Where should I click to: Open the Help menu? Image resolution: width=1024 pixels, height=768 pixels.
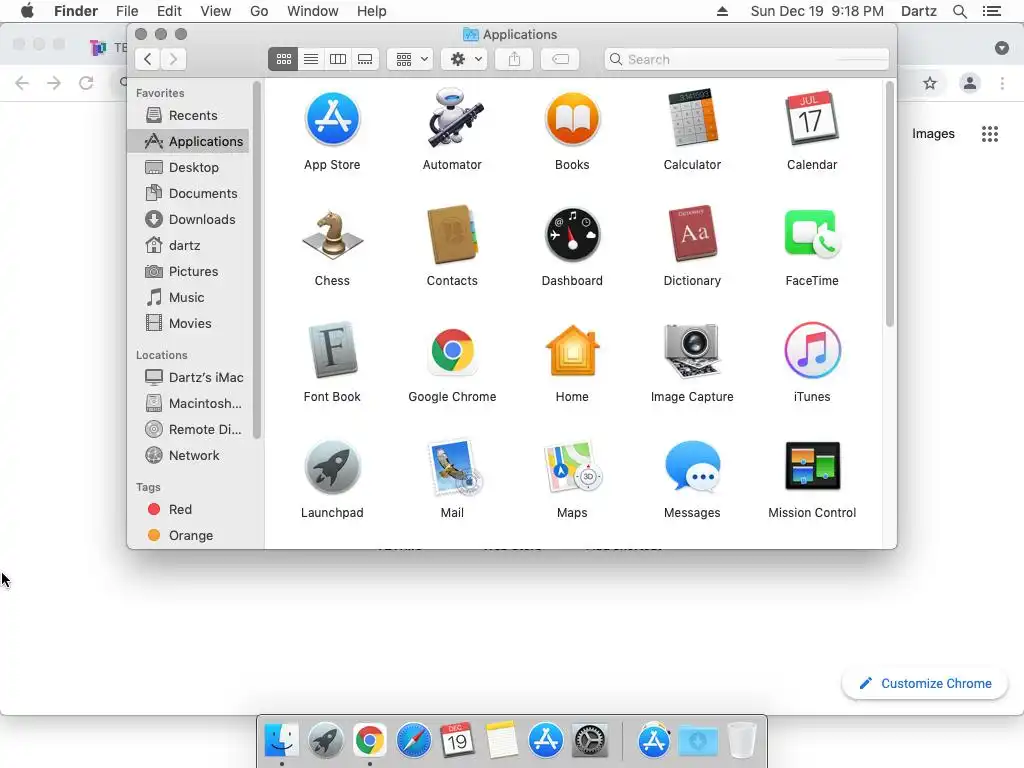372,11
